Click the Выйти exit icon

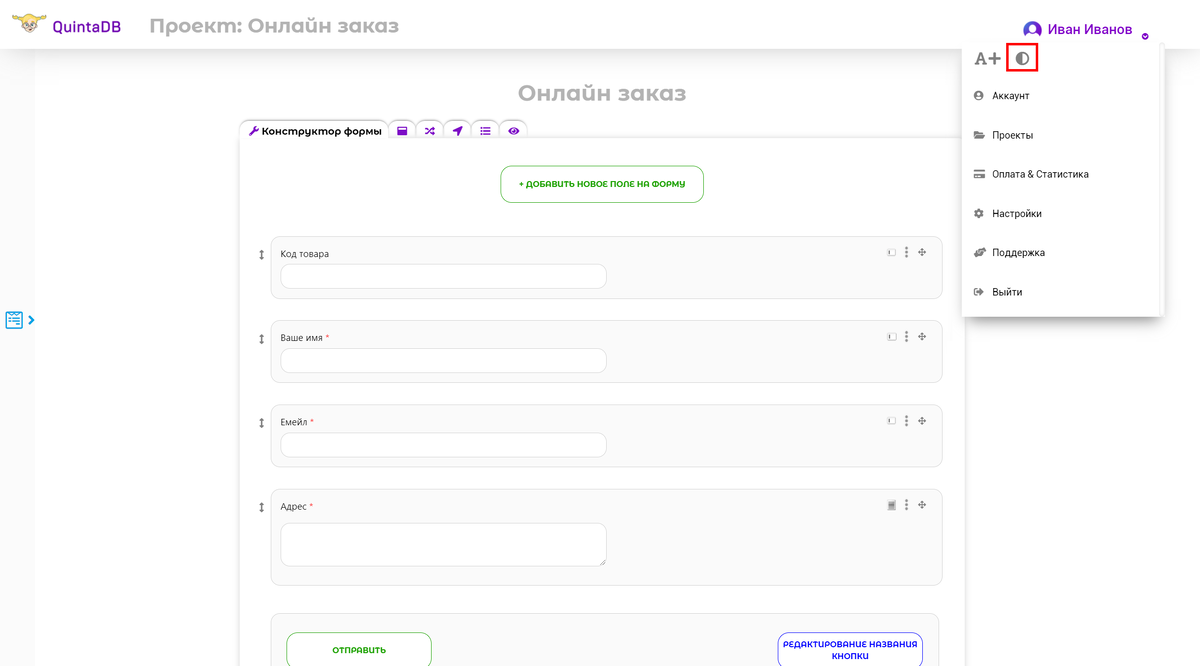[979, 292]
